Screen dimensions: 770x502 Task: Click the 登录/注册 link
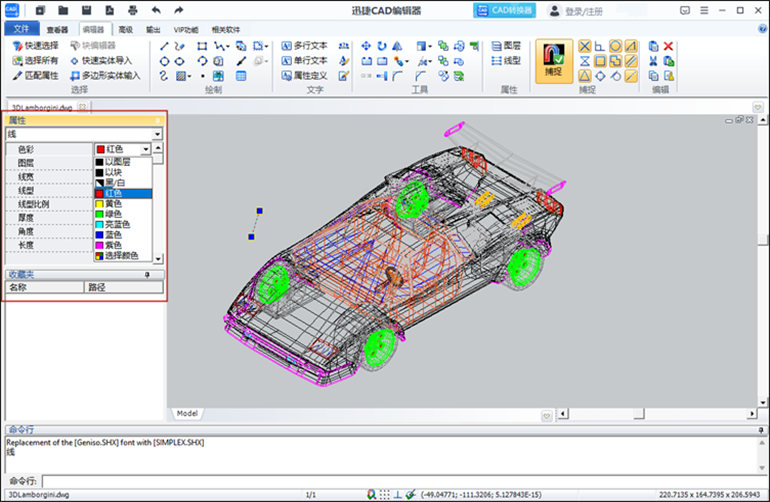click(x=583, y=11)
